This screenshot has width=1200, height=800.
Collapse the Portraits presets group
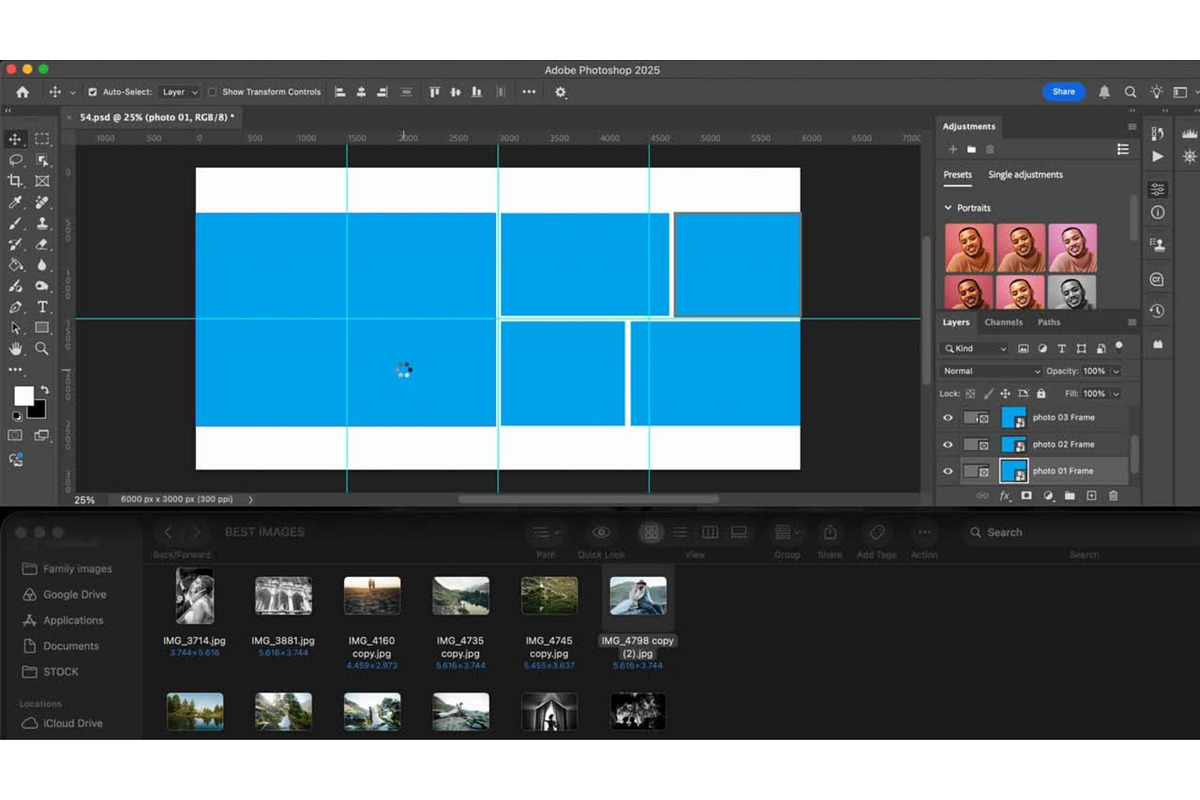click(948, 208)
